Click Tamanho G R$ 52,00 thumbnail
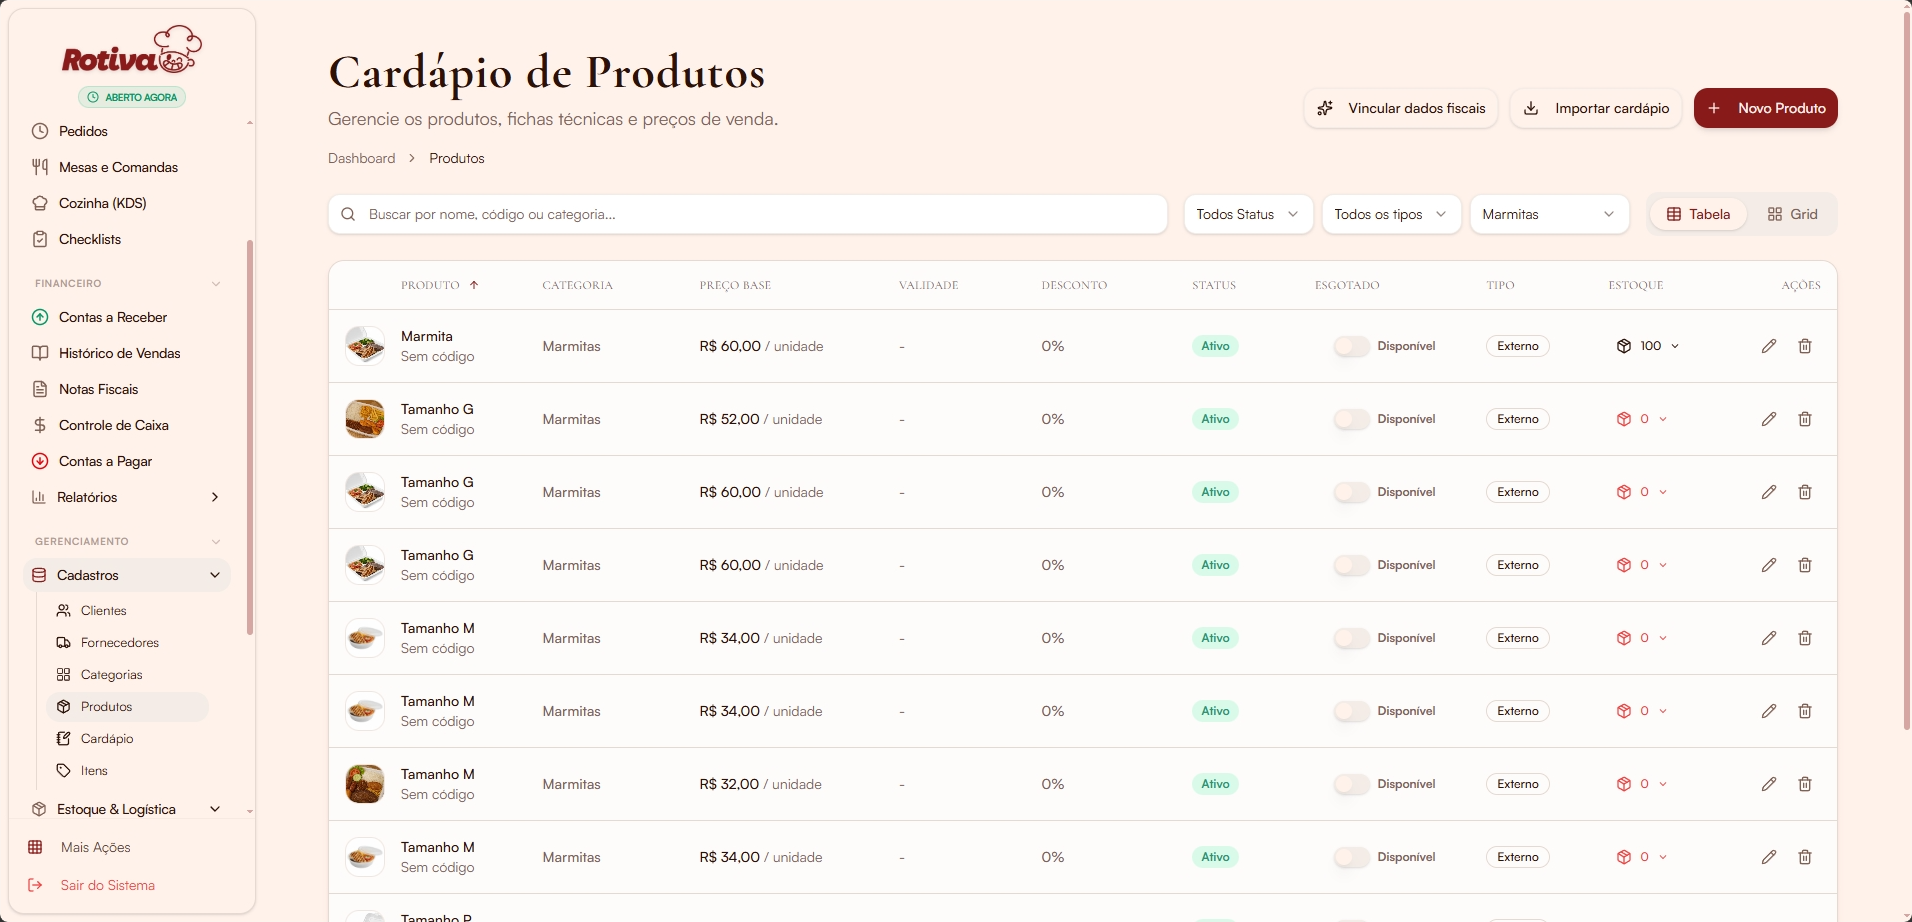1912x922 pixels. click(365, 419)
